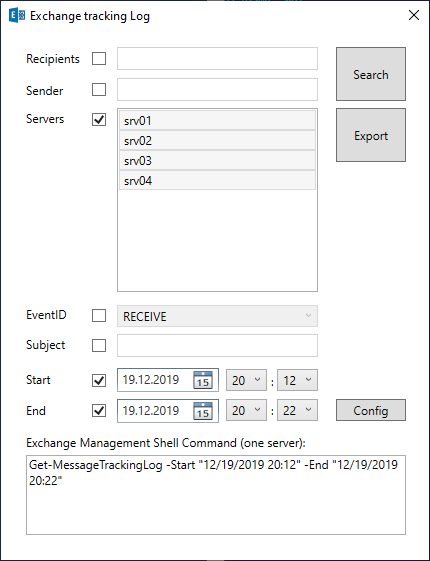
Task: Enable the Recipients checkbox
Action: pos(99,59)
